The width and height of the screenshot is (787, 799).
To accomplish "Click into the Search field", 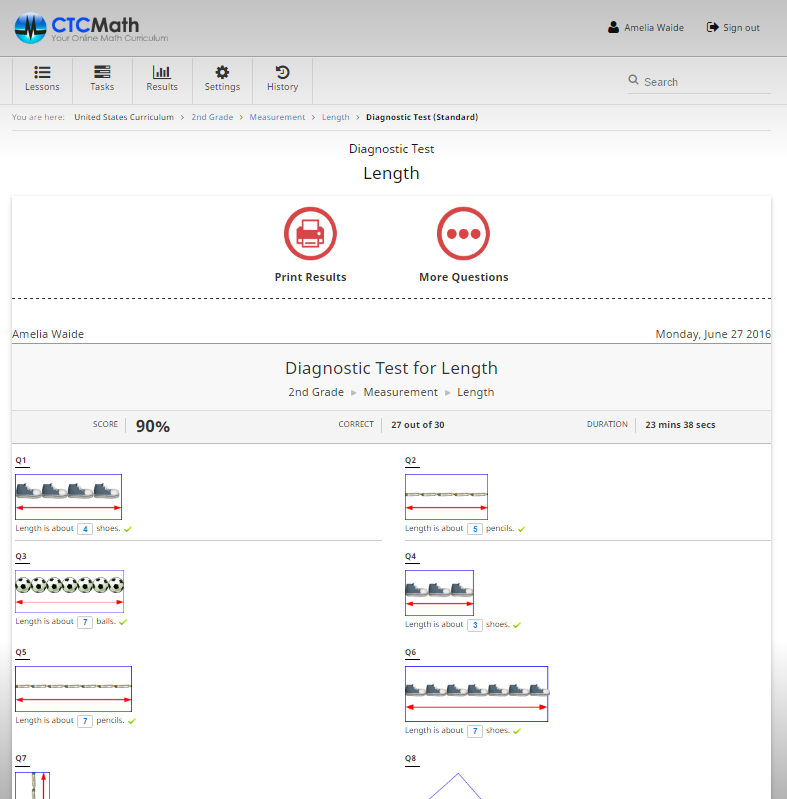I will (706, 82).
